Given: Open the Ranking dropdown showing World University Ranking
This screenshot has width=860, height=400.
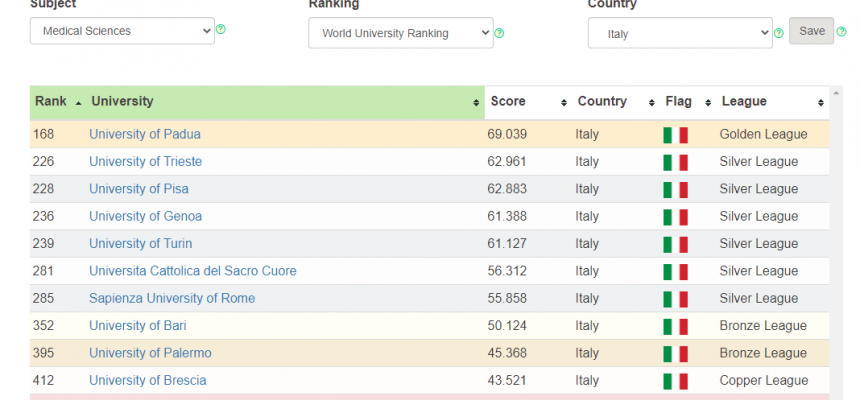Looking at the screenshot, I should tap(400, 33).
